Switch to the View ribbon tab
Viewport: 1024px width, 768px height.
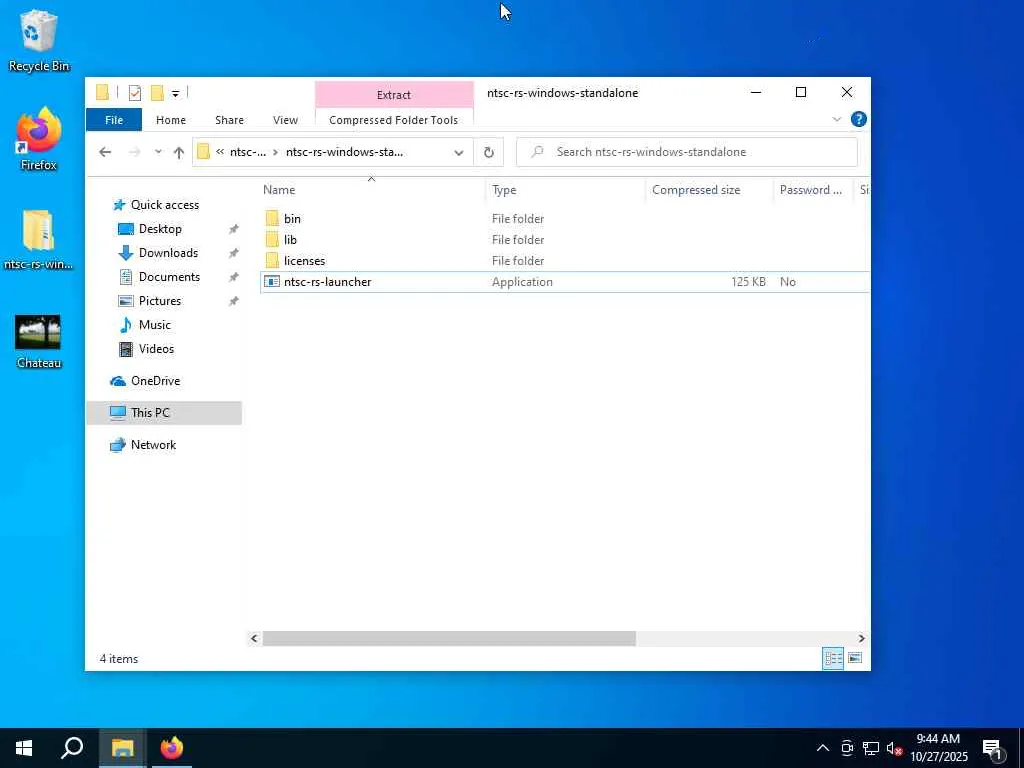pyautogui.click(x=285, y=120)
